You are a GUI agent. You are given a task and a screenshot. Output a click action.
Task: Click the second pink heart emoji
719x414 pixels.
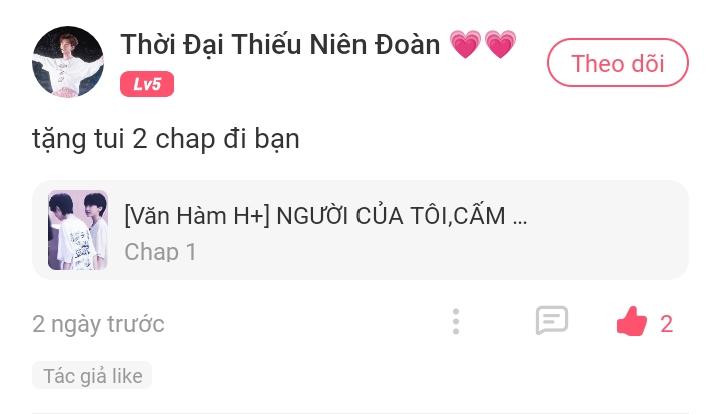coord(500,44)
